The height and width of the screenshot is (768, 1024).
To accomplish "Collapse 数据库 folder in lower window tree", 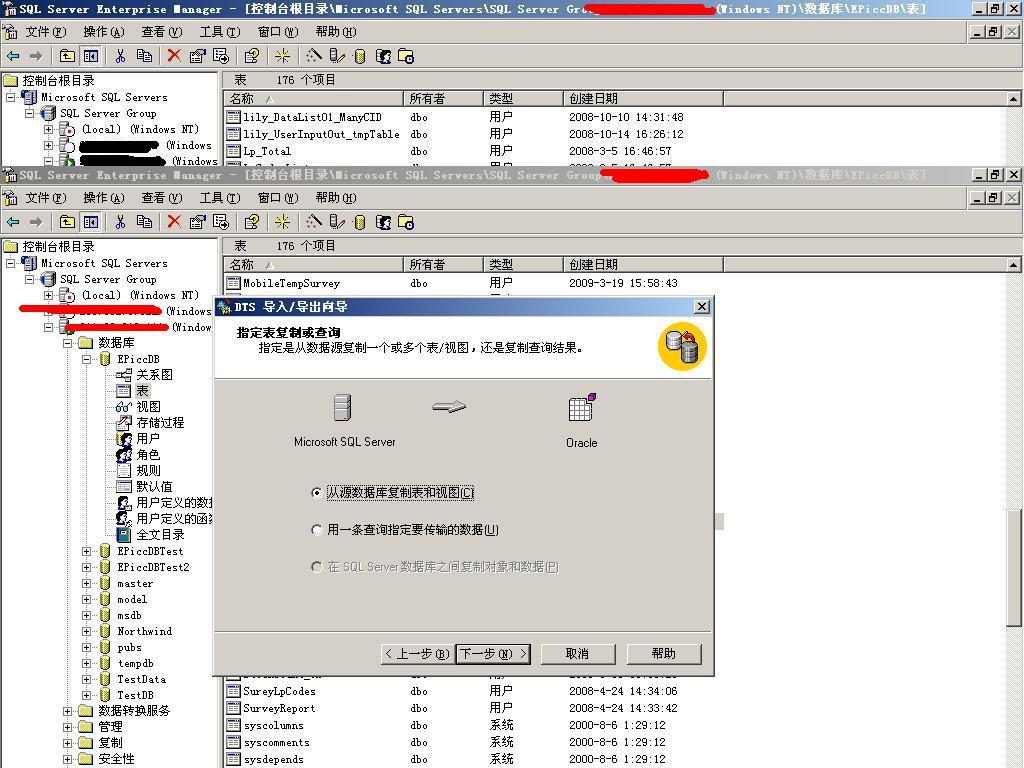I will pos(67,343).
